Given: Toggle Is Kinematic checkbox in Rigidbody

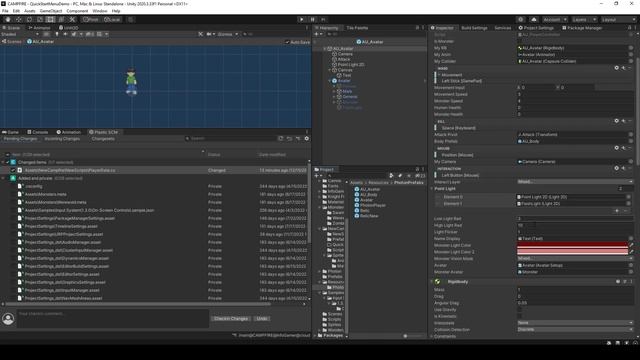Looking at the screenshot, I should click(x=520, y=316).
